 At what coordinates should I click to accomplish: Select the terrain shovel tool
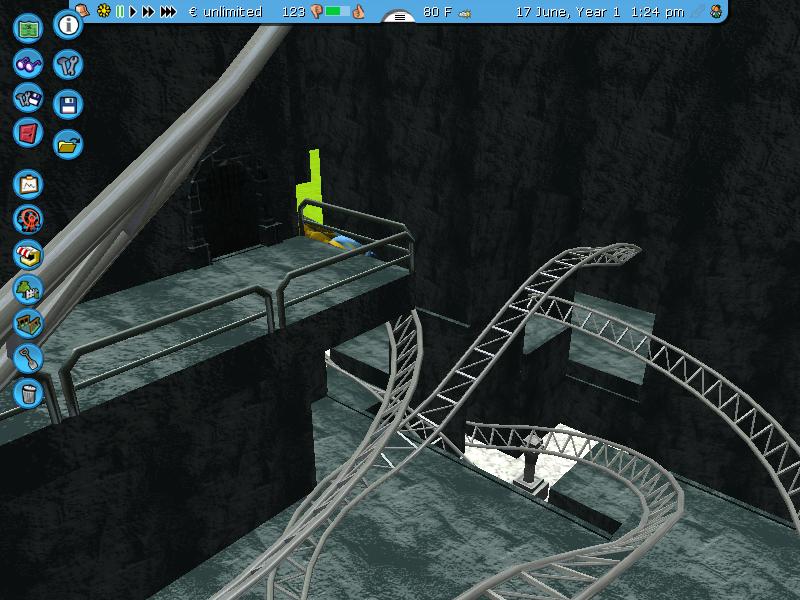click(28, 358)
